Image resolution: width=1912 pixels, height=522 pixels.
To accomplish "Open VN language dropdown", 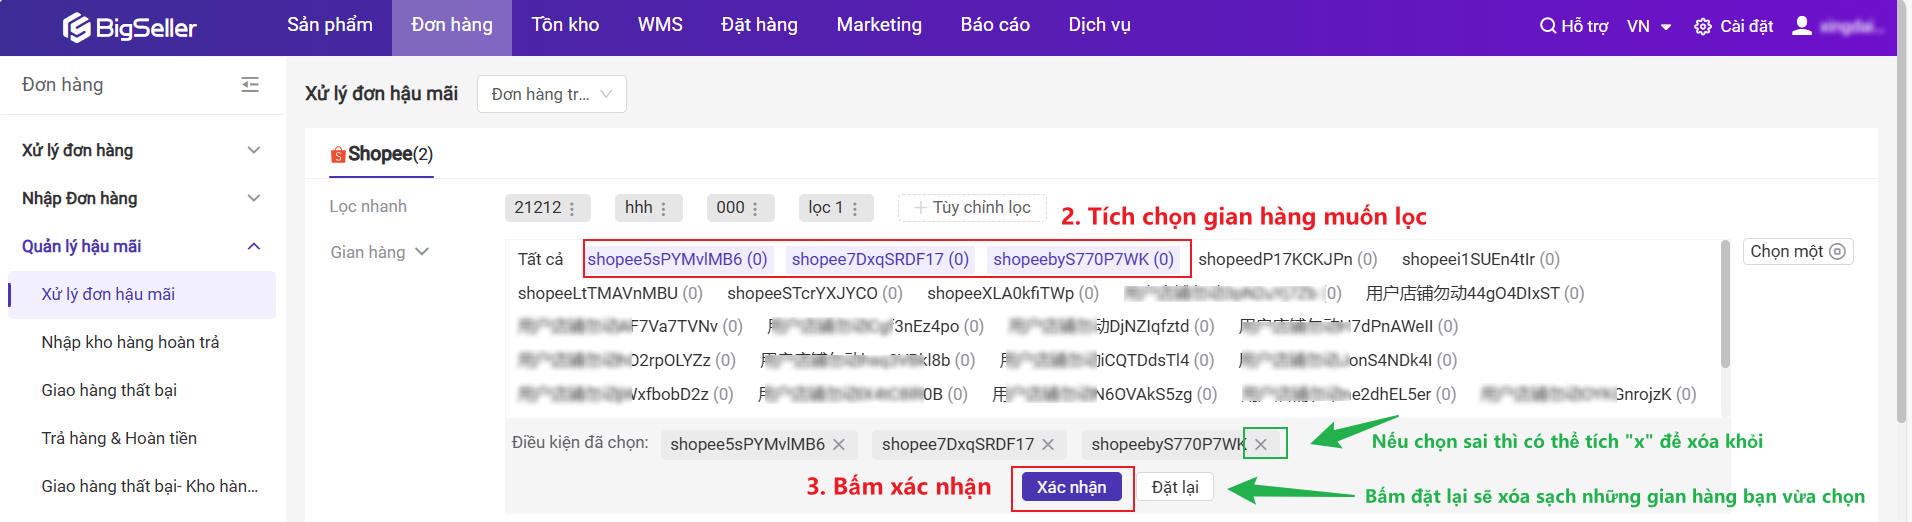I will click(1648, 27).
